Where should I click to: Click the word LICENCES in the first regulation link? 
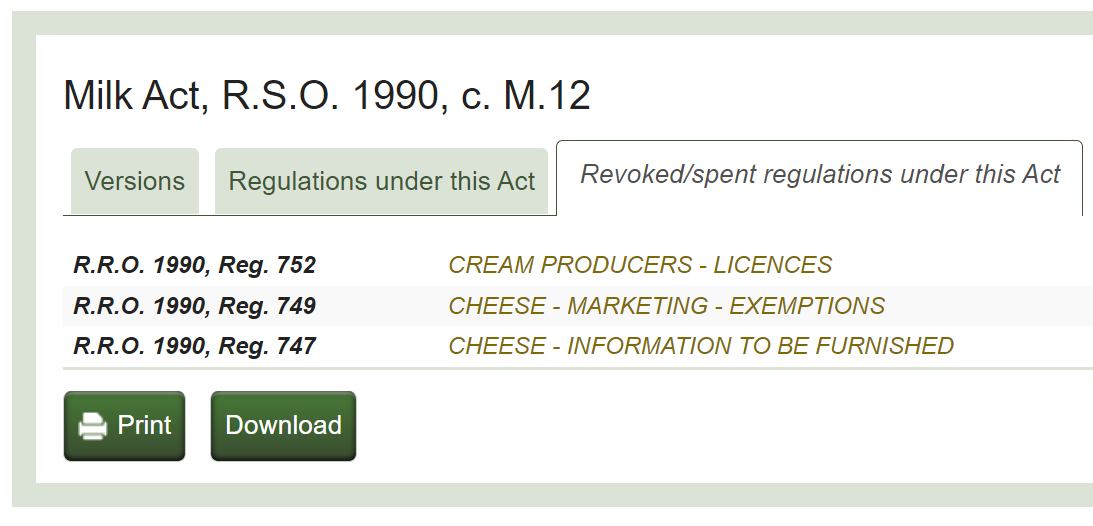tap(773, 265)
